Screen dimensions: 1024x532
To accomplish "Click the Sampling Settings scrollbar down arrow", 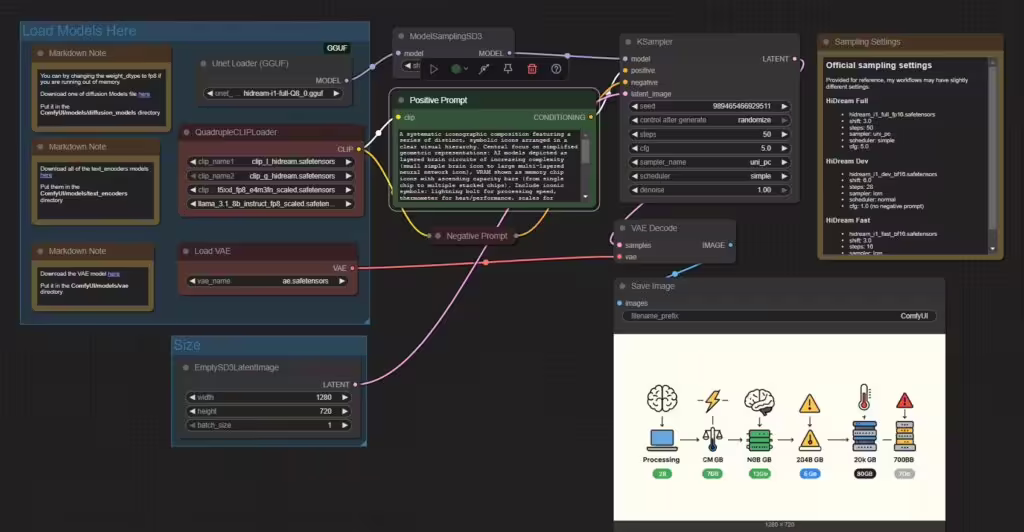I will pyautogui.click(x=993, y=249).
